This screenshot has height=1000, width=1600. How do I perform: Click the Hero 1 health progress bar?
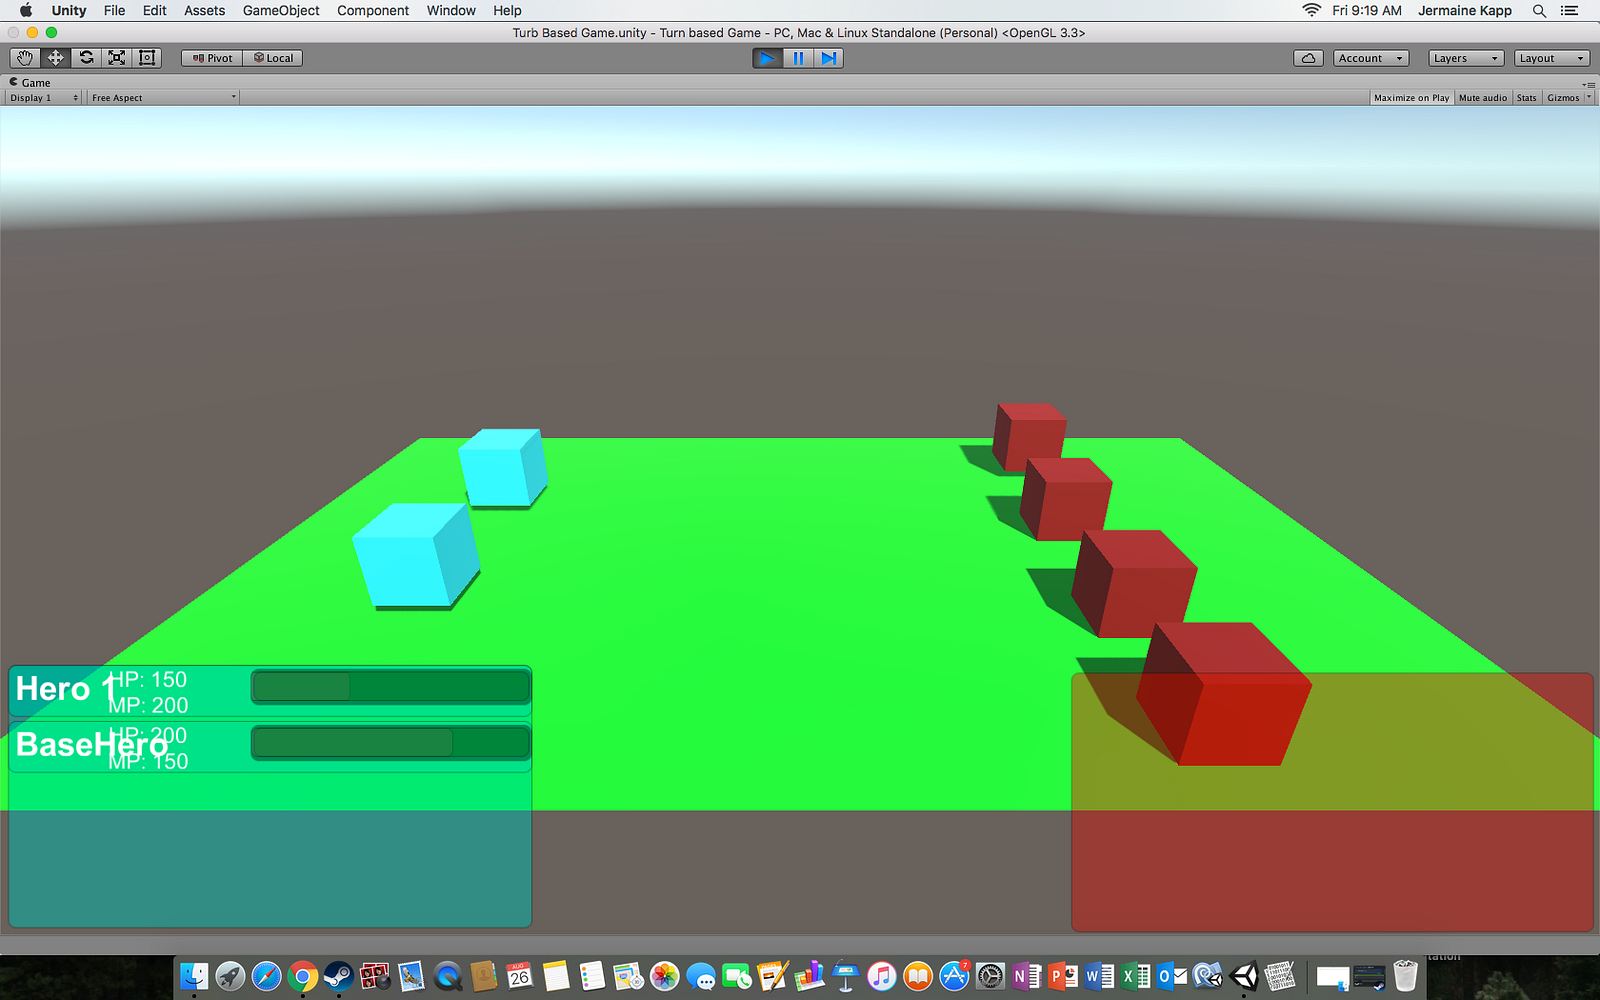pyautogui.click(x=390, y=687)
